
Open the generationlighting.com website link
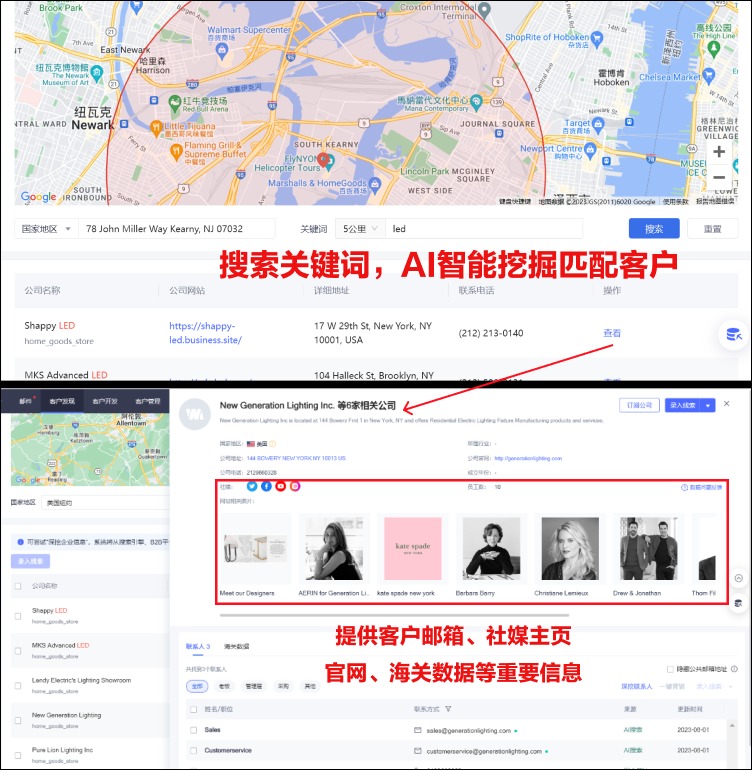coord(528,458)
